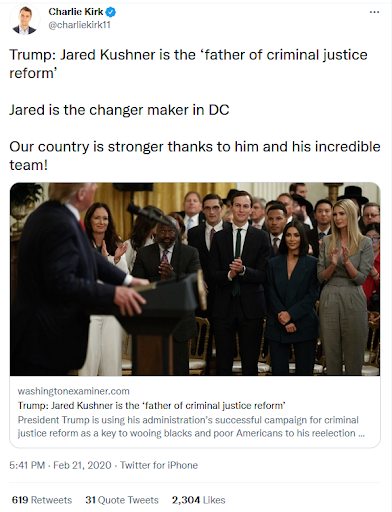
Task: Open the Twitter for iPhone source link
Action: [159, 465]
